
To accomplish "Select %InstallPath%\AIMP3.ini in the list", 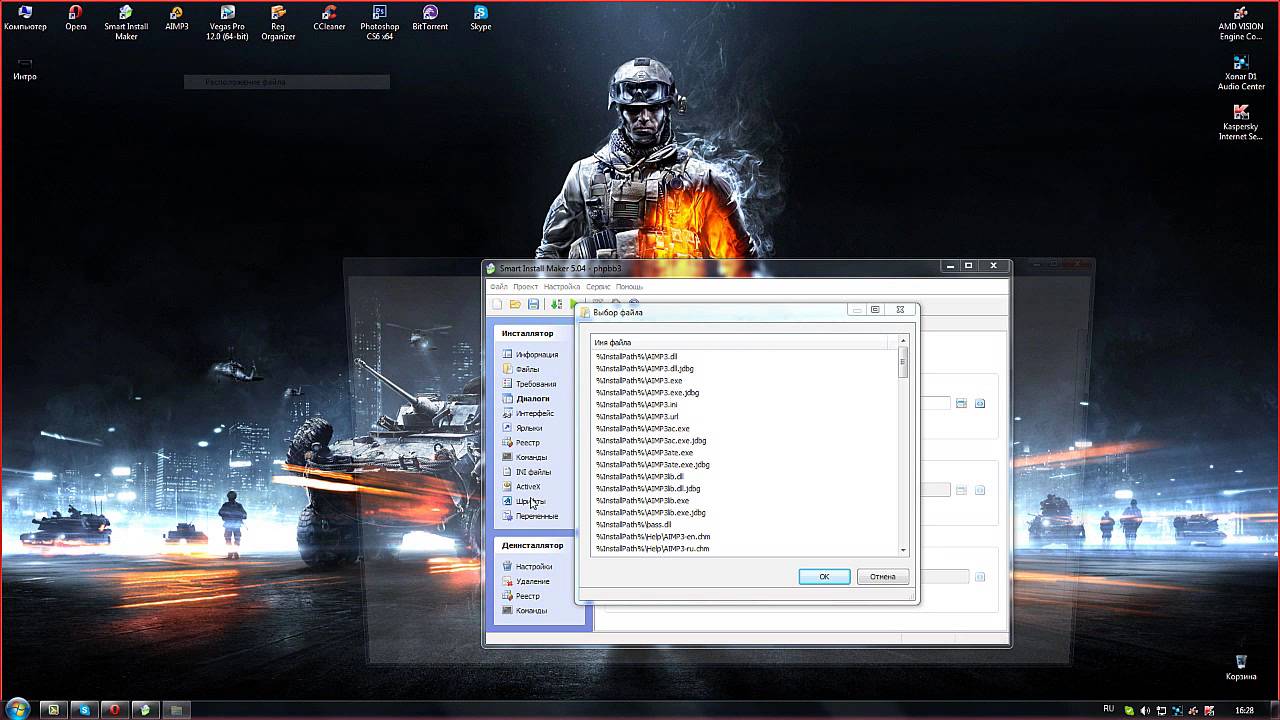I will coord(636,405).
